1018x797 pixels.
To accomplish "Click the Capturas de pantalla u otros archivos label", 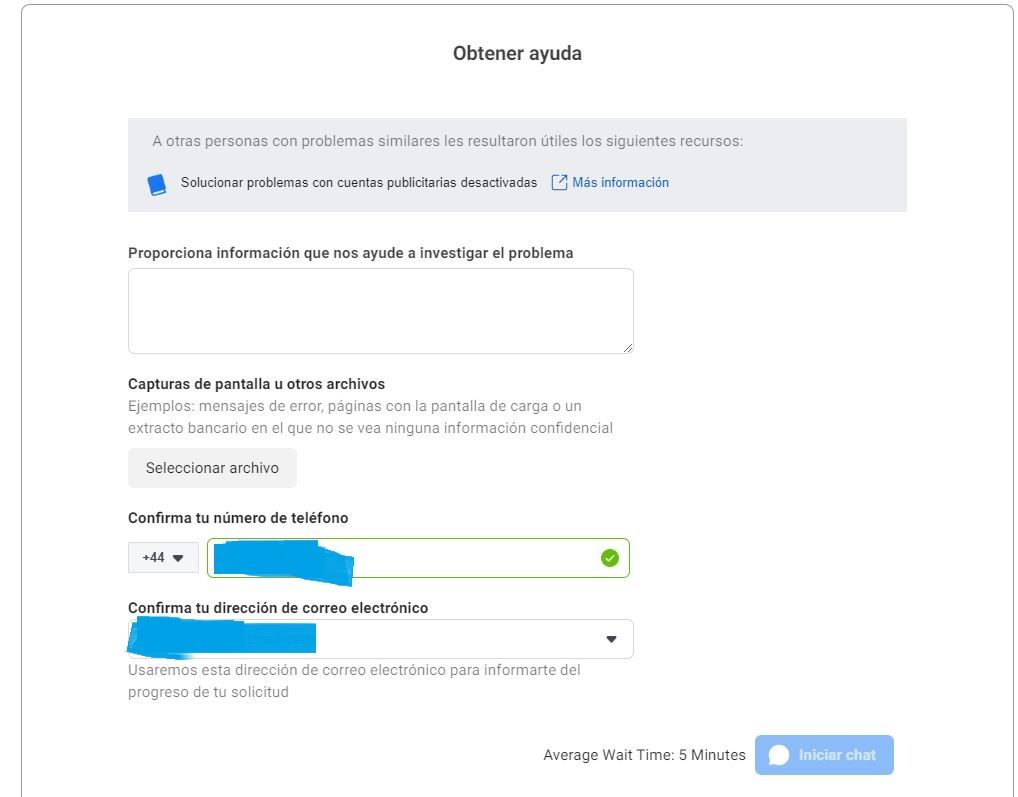I will [x=256, y=384].
